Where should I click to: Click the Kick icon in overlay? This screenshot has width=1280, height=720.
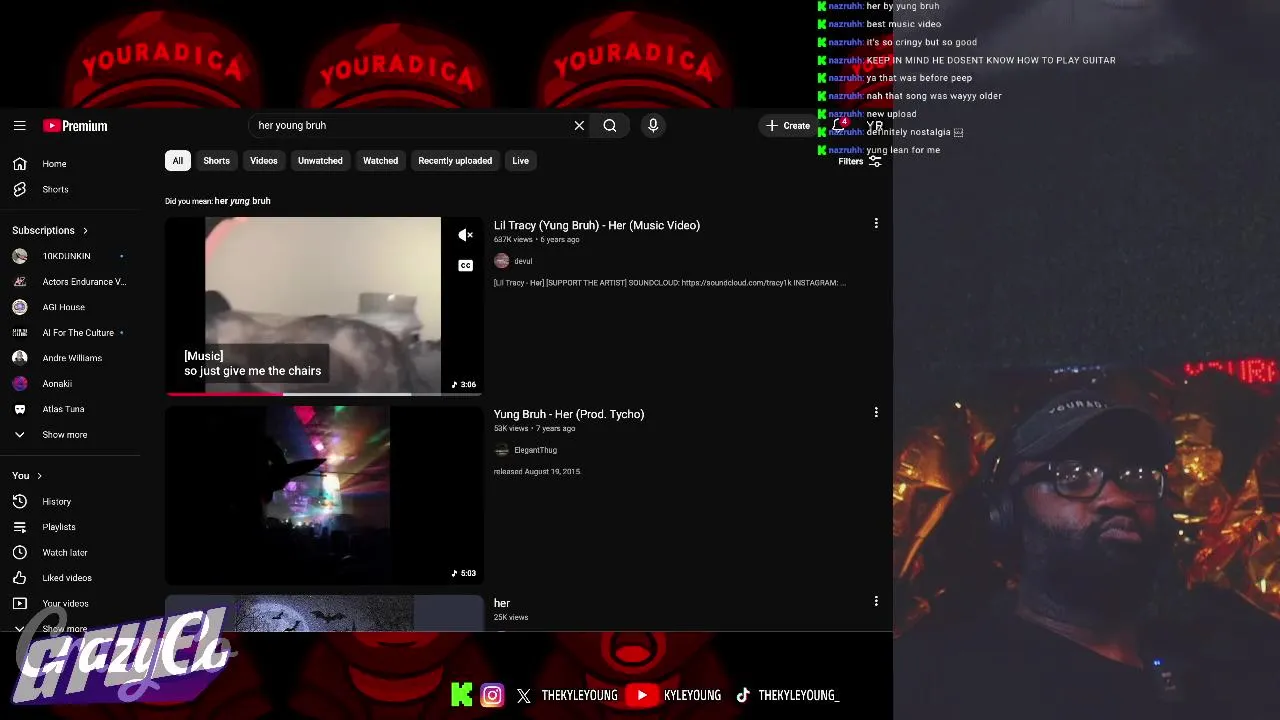point(461,695)
